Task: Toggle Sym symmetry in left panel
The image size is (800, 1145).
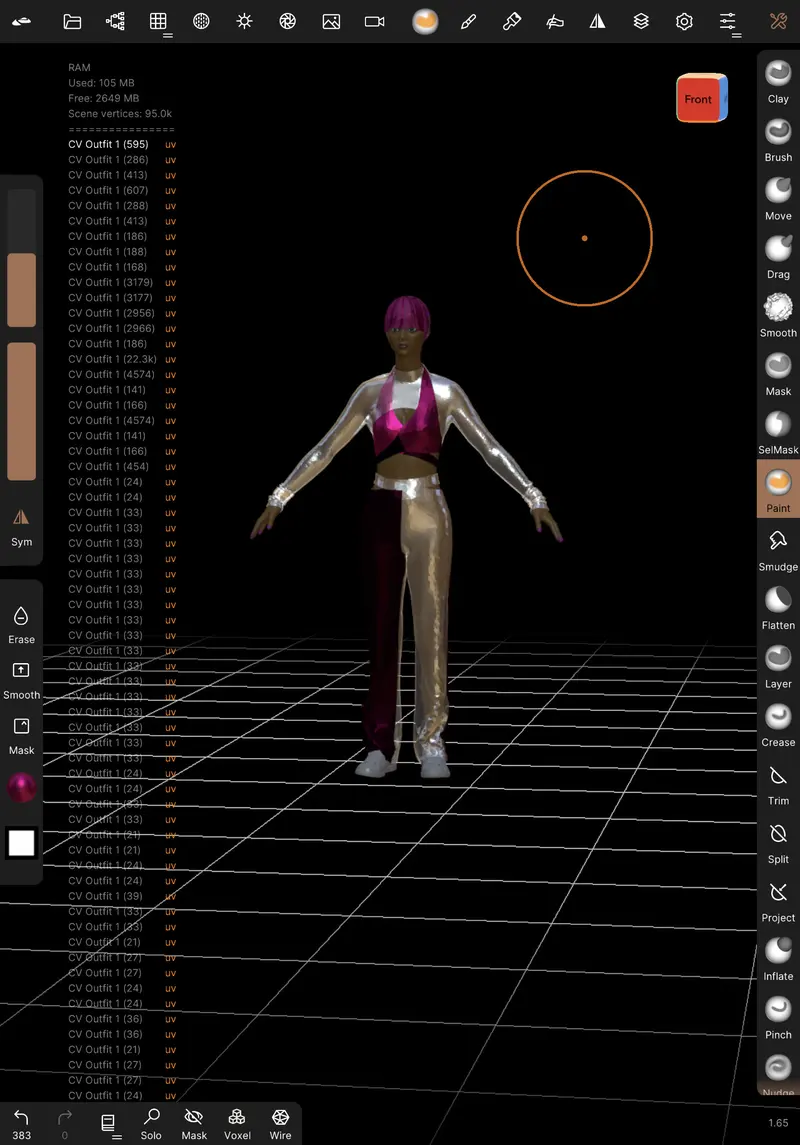Action: click(21, 527)
